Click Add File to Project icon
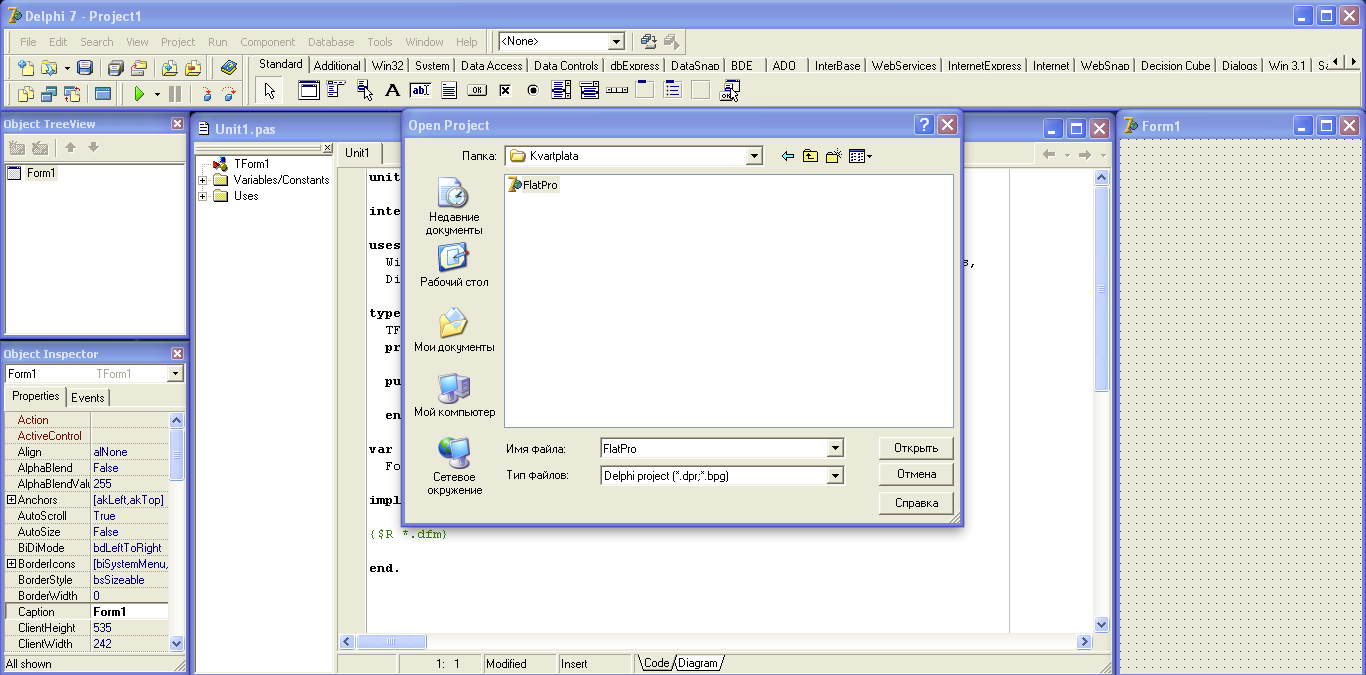The width and height of the screenshot is (1366, 675). [170, 68]
